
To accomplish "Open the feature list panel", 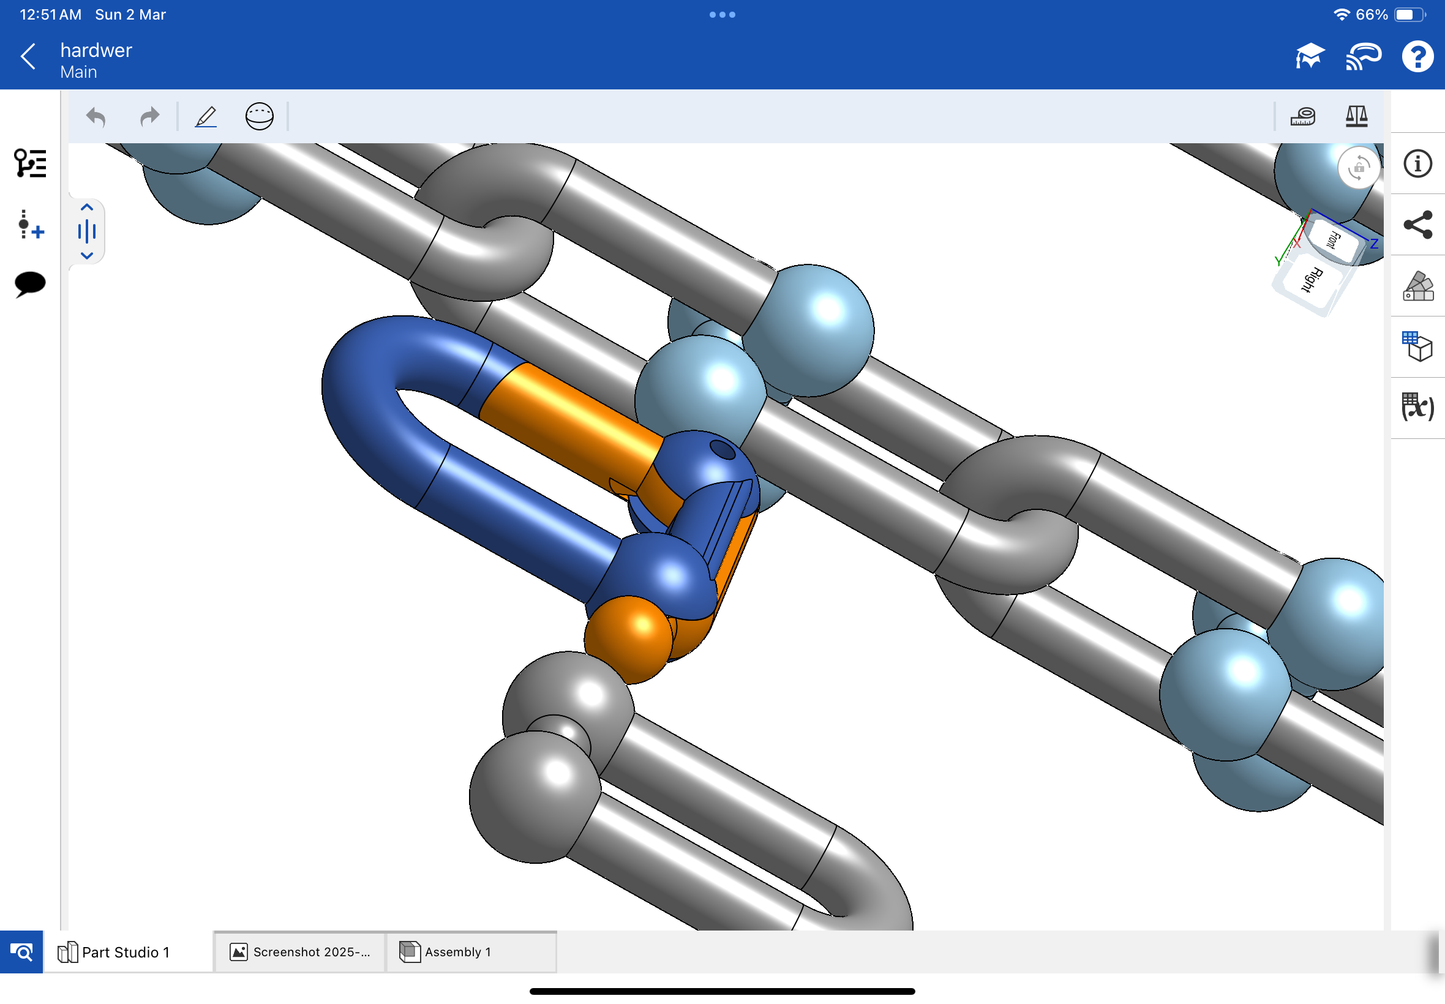I will point(30,163).
